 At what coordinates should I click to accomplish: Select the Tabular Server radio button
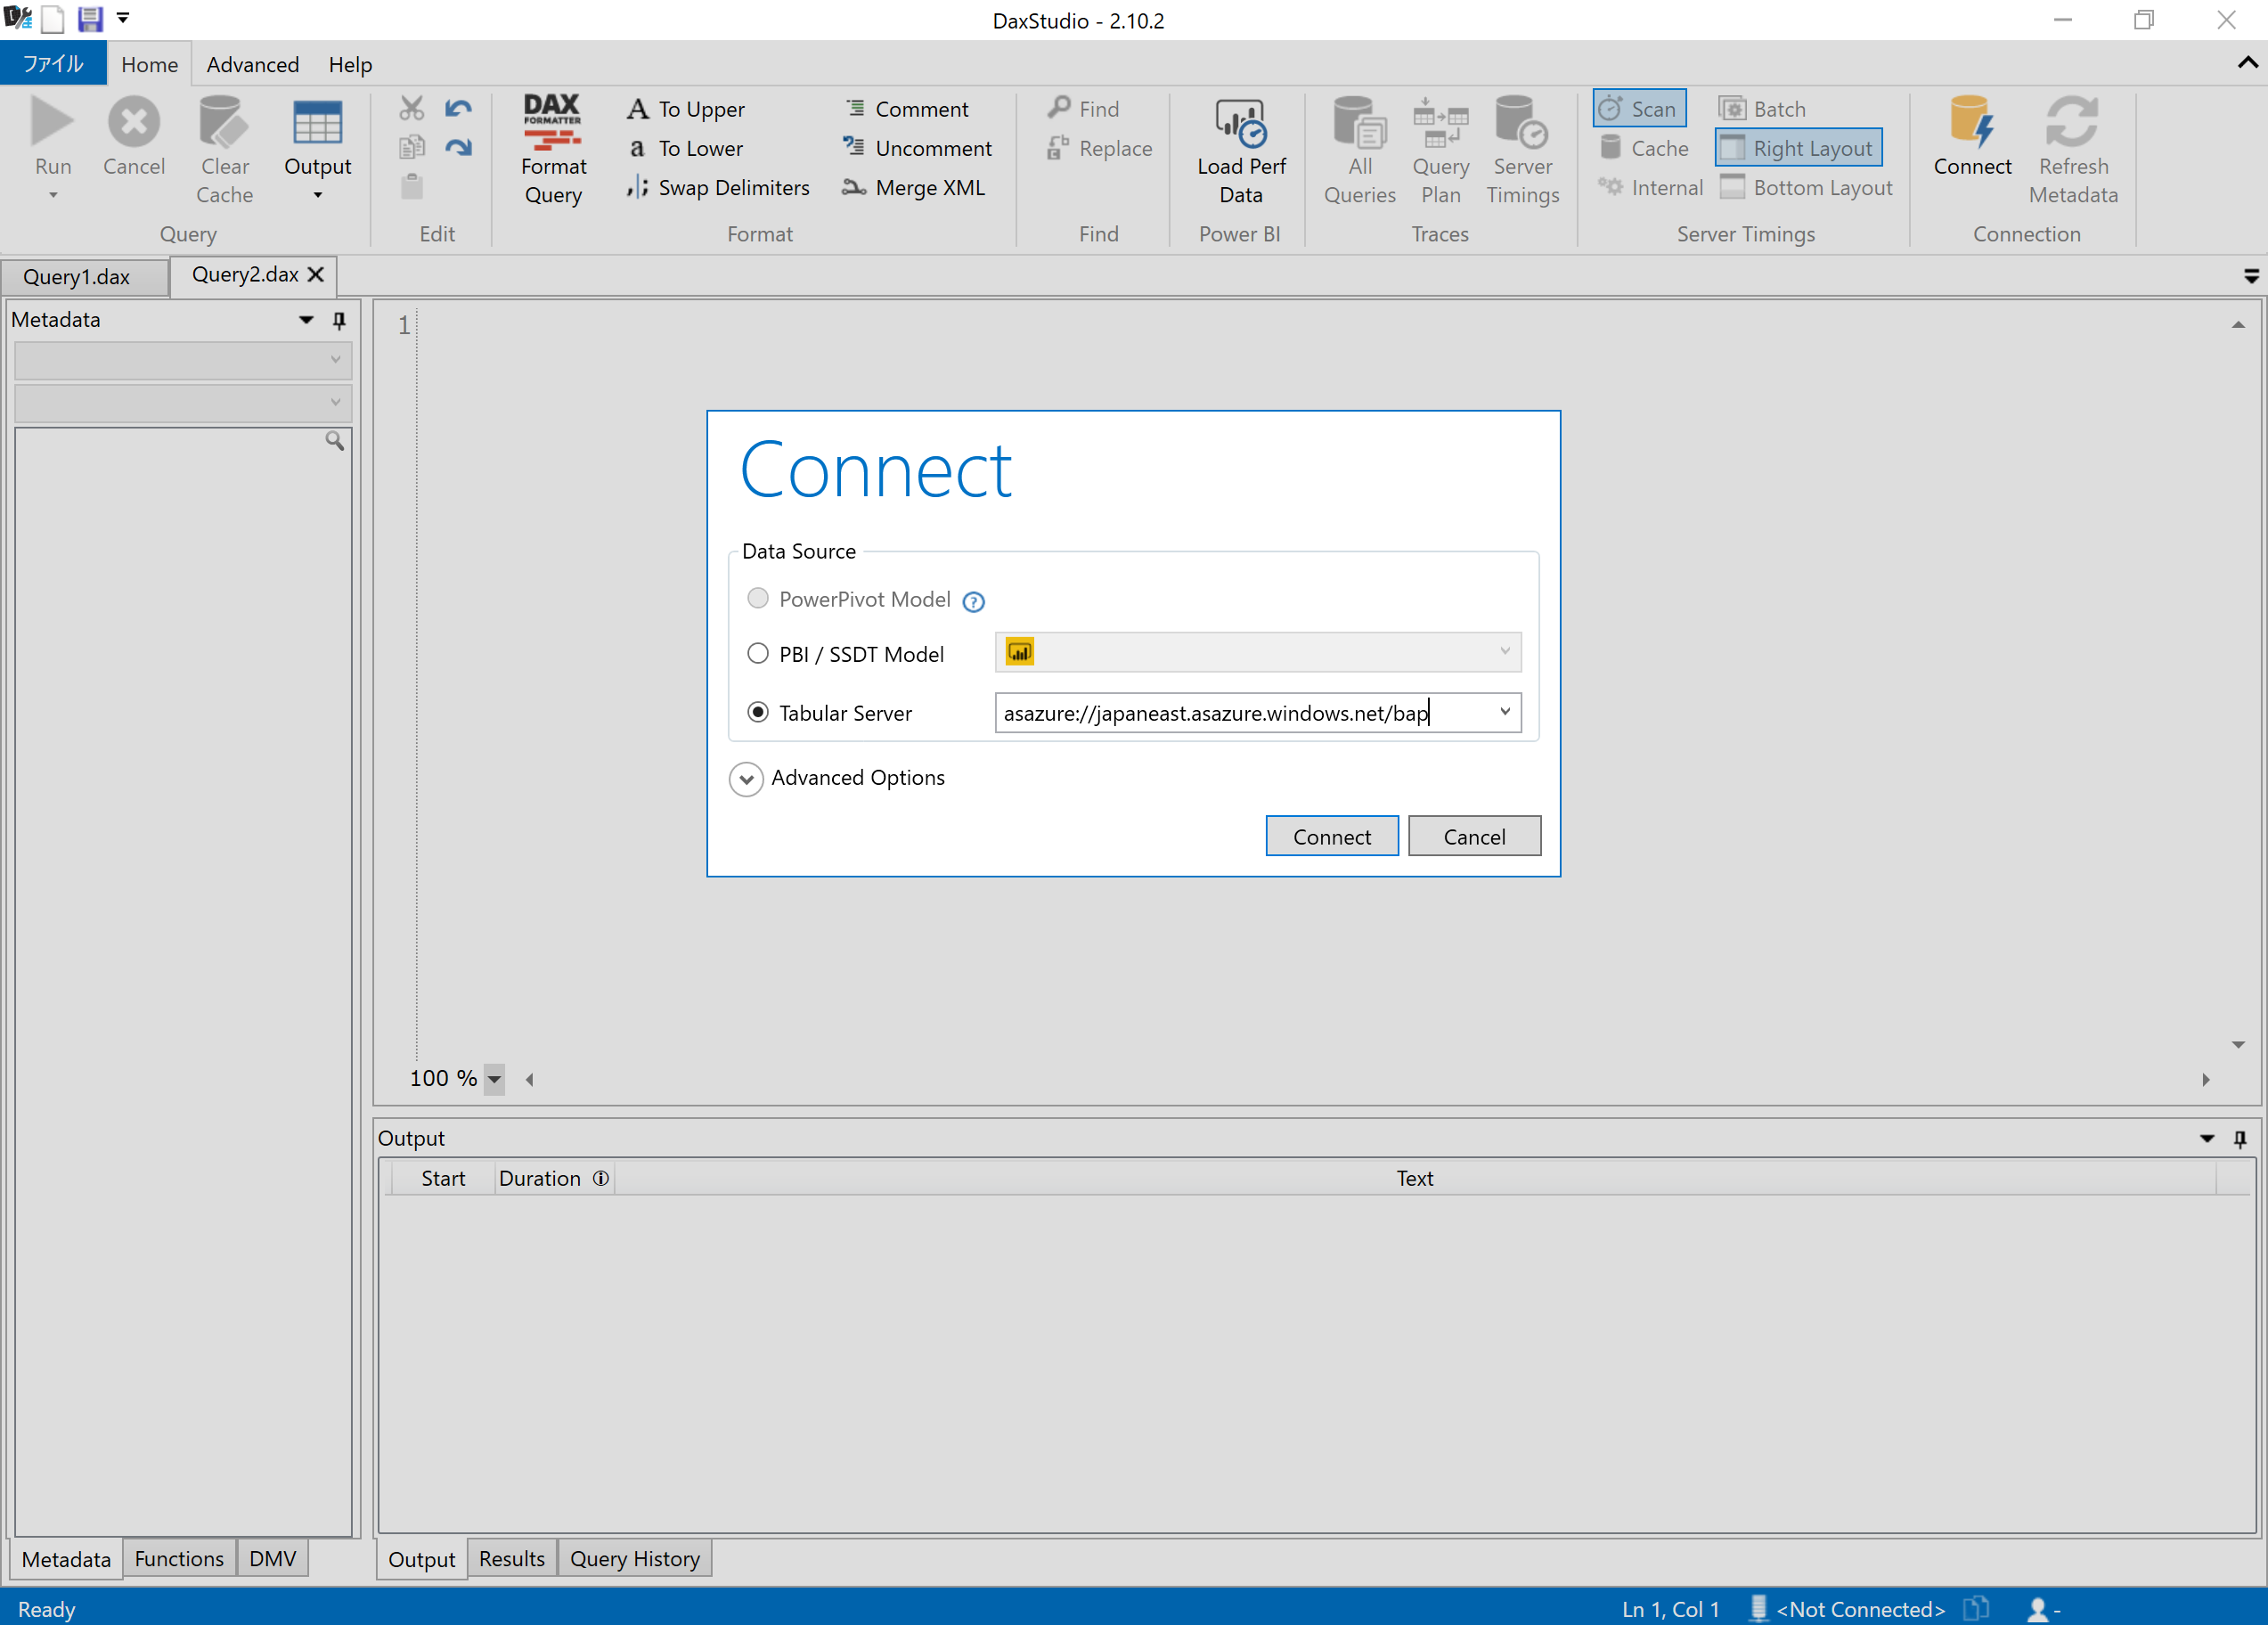[x=758, y=712]
